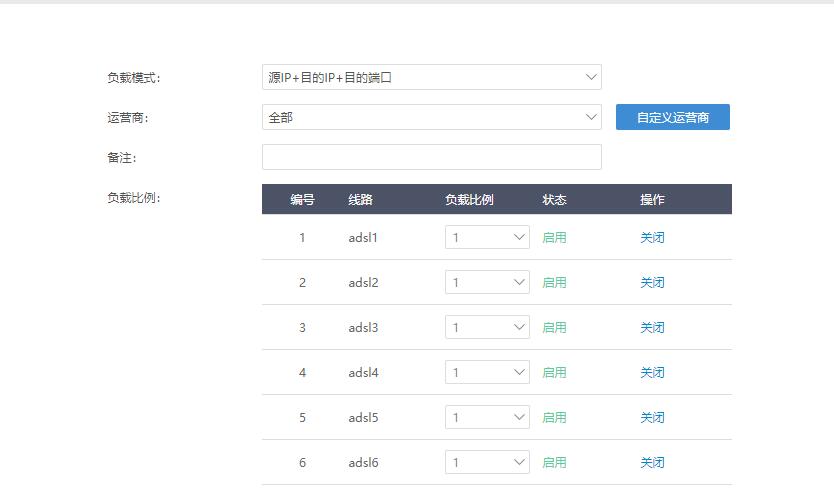Click the 线路 column header
This screenshot has height=488, width=834.
coord(360,200)
